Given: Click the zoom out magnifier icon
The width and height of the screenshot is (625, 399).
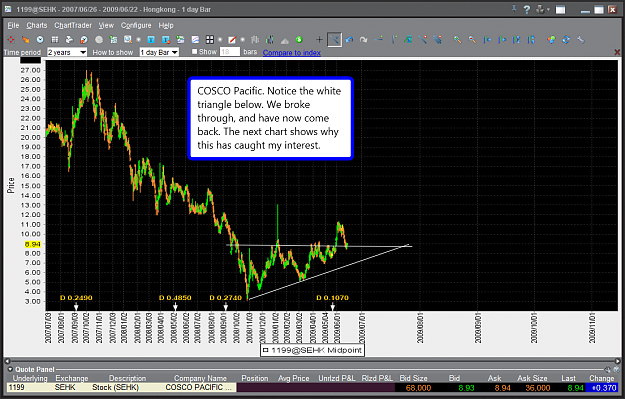Looking at the screenshot, I should 472,39.
